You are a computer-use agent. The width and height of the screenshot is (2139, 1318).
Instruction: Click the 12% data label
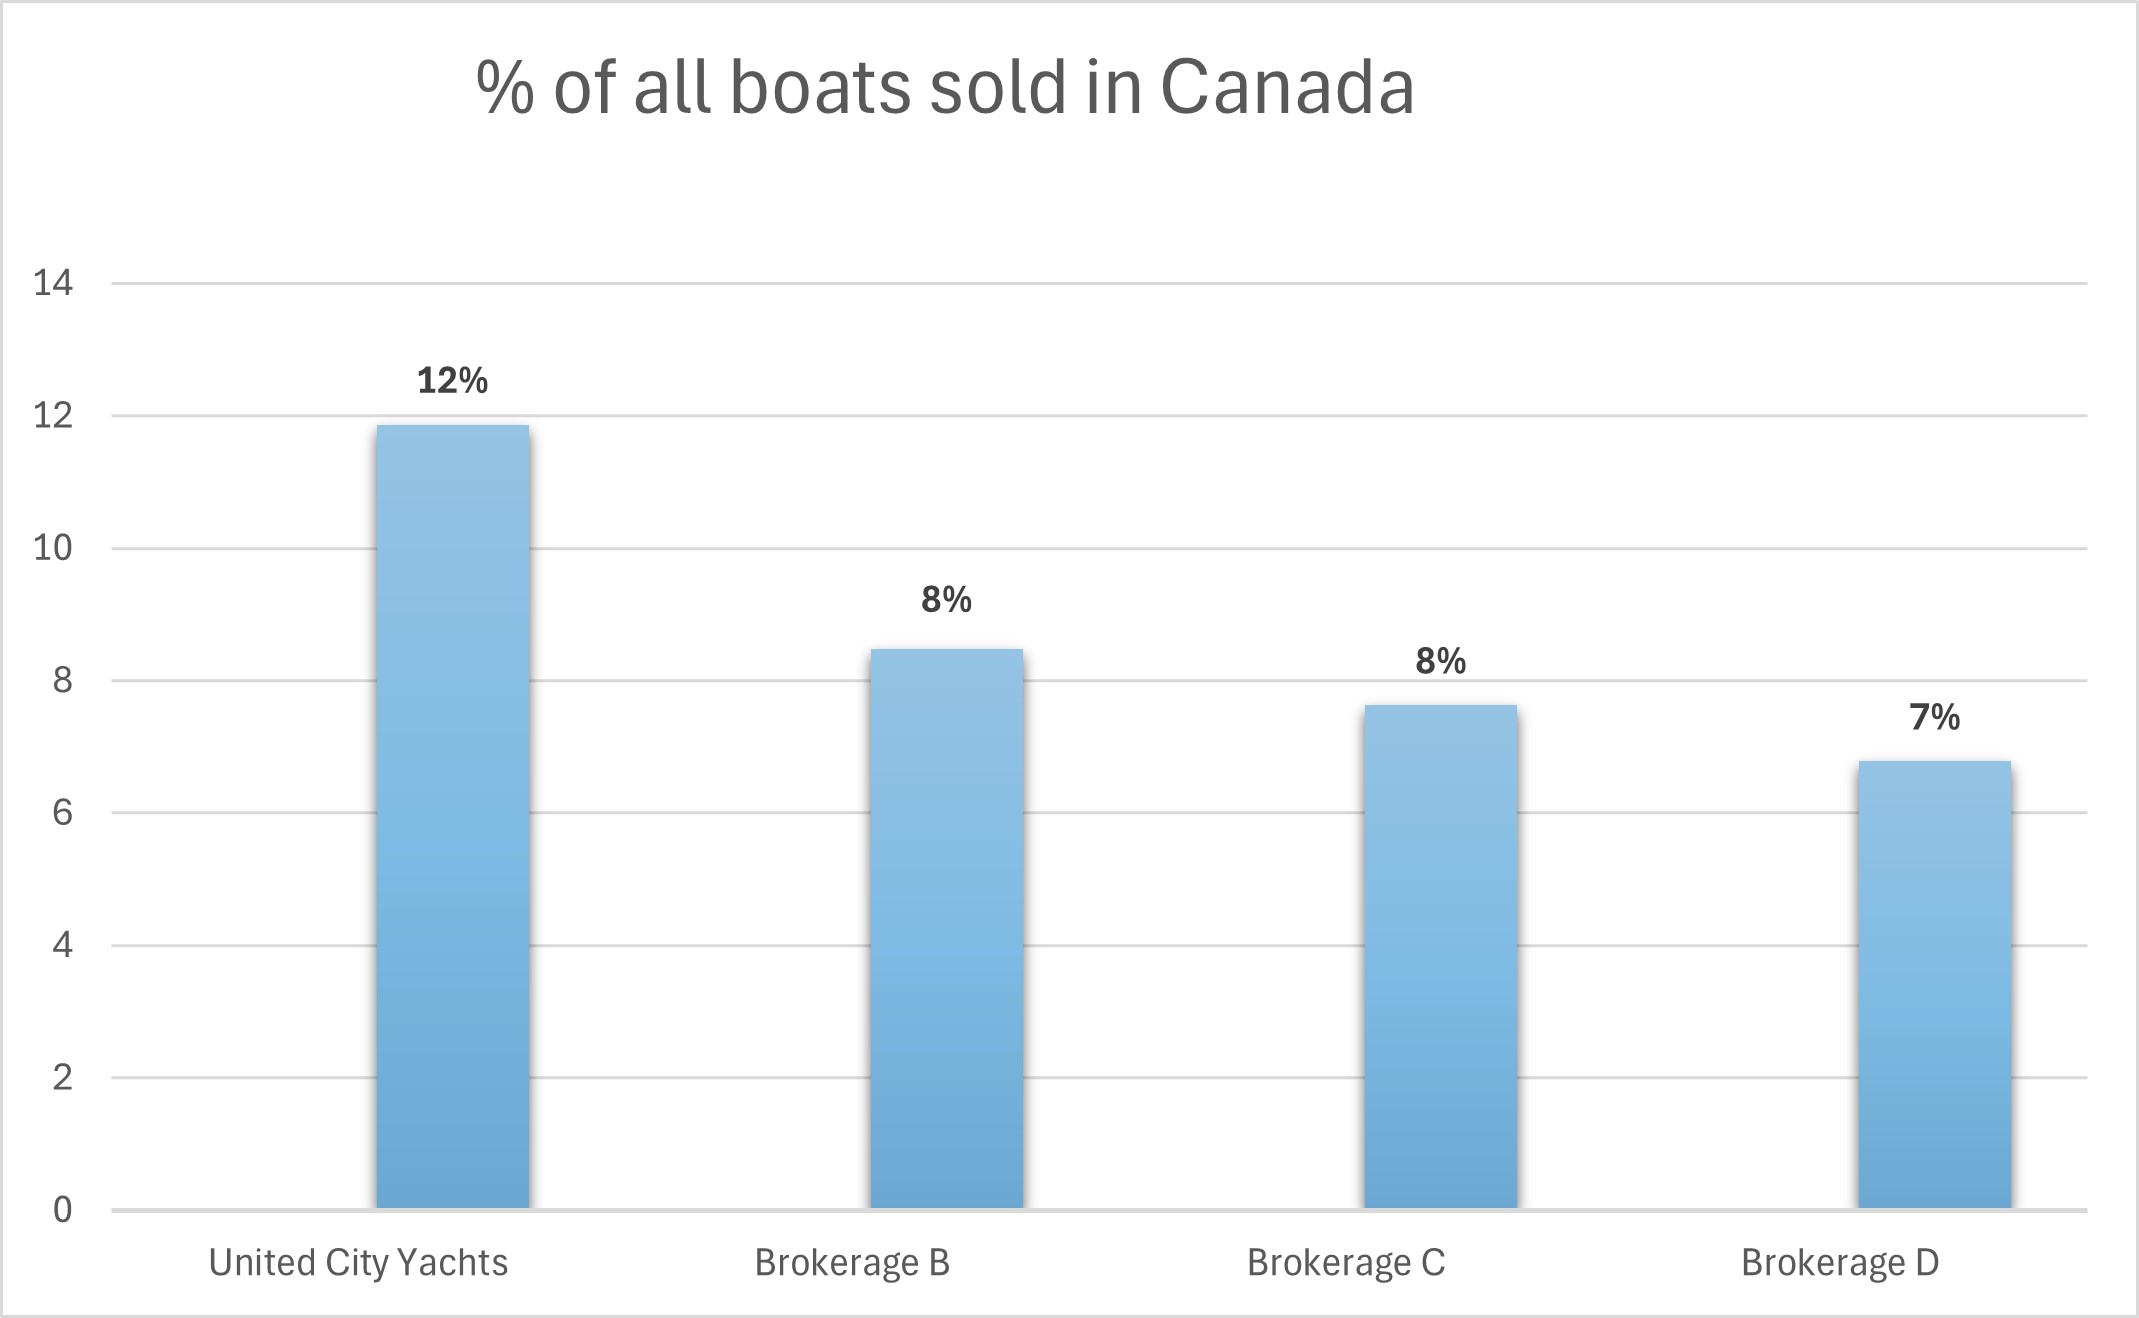tap(452, 381)
